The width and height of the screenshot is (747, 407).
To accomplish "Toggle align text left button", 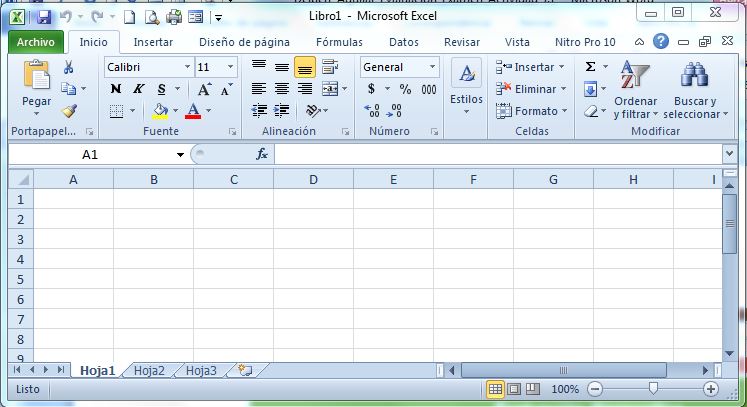I will (259, 89).
